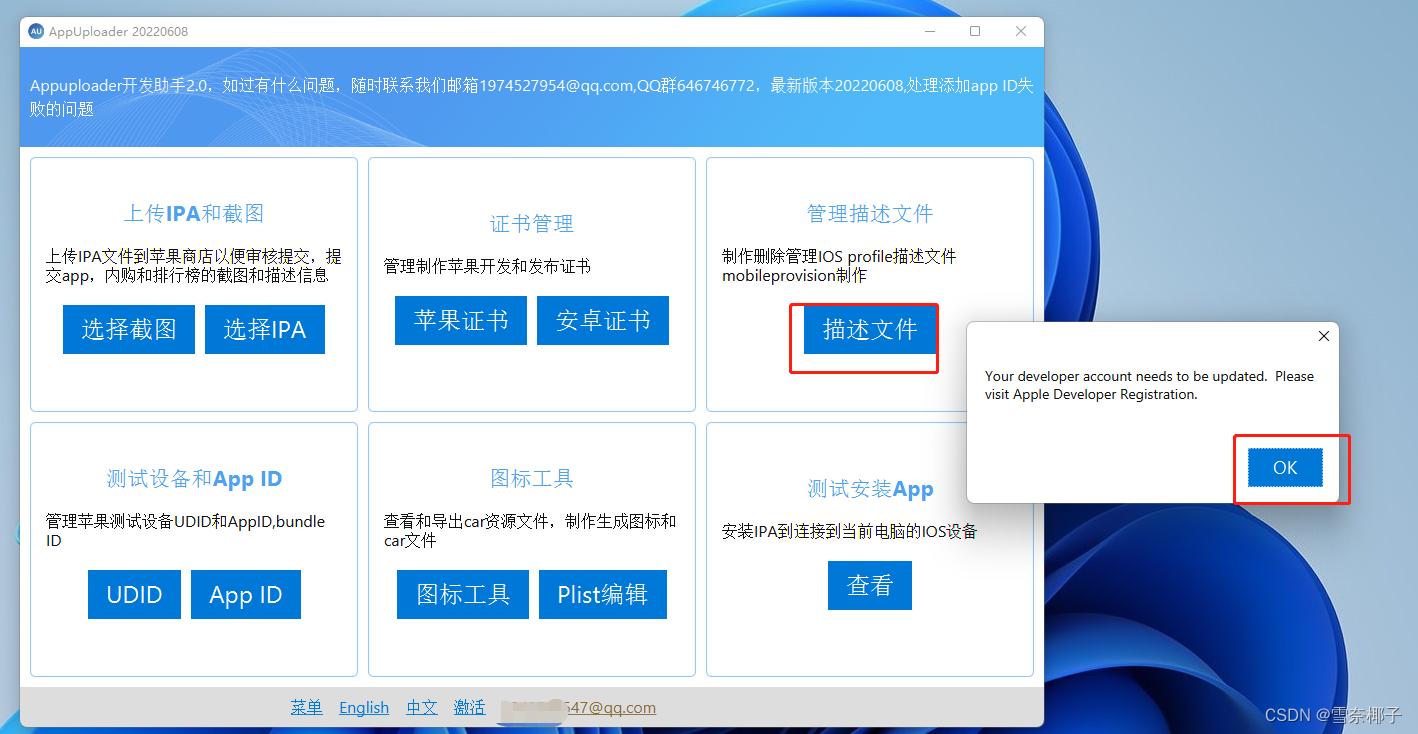The width and height of the screenshot is (1418, 734).
Task: Click the 上传IPA和截图 heading
Action: pos(194,213)
